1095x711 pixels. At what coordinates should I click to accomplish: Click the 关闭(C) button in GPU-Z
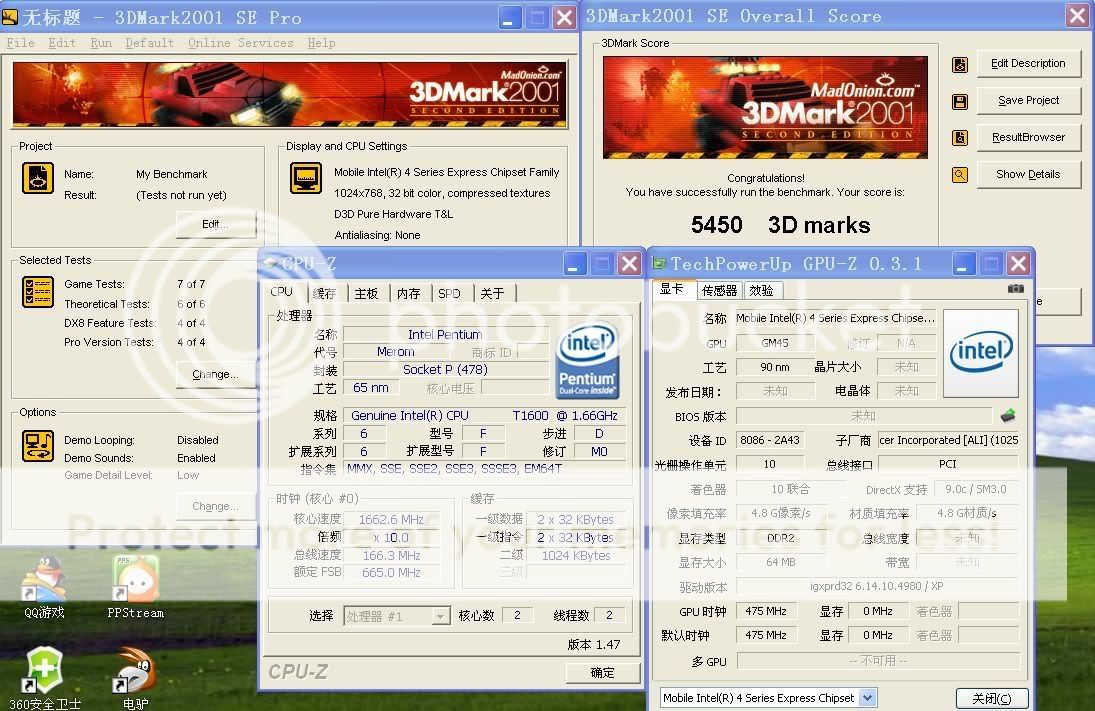click(992, 698)
